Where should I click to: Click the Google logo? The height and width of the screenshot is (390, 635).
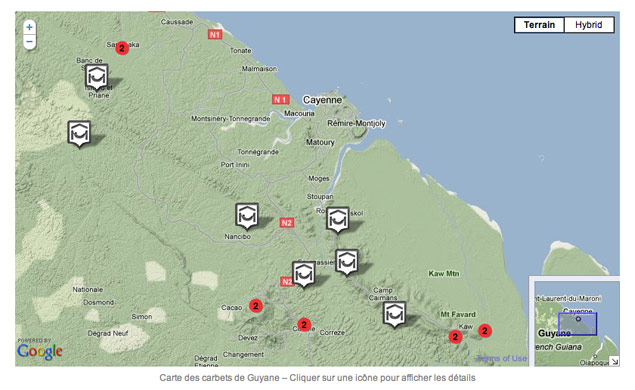coord(40,352)
